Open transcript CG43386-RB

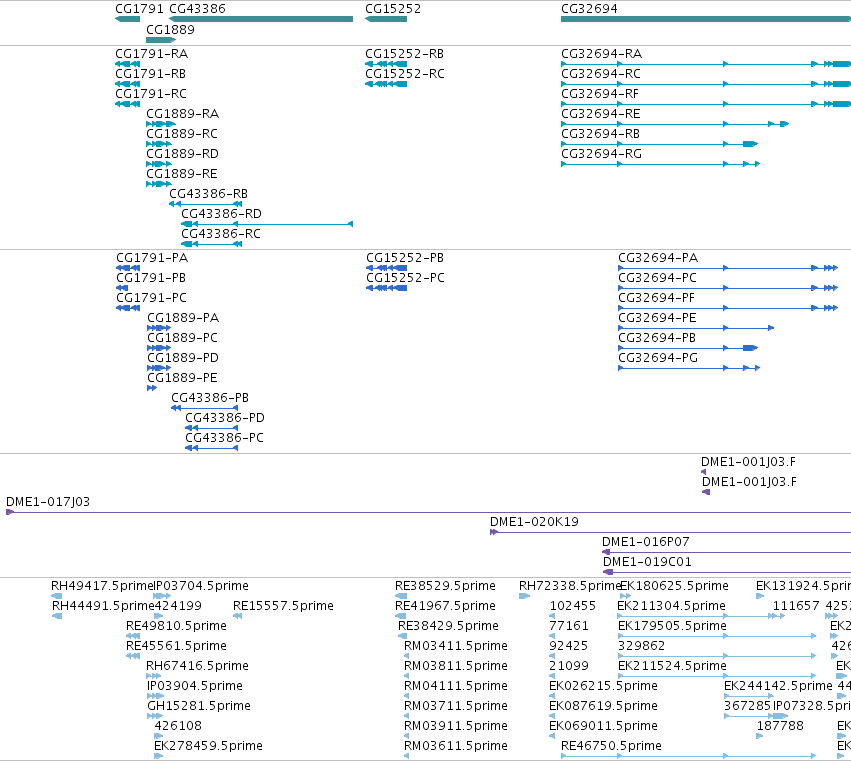[x=208, y=194]
